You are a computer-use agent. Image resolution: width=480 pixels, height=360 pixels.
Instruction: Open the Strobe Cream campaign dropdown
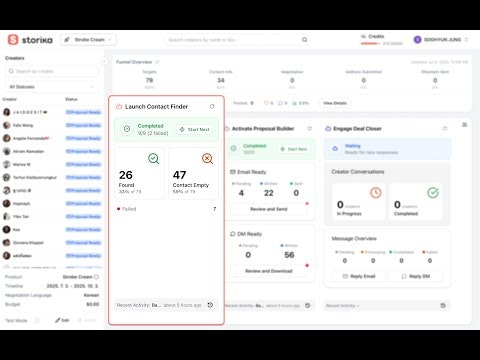point(88,40)
